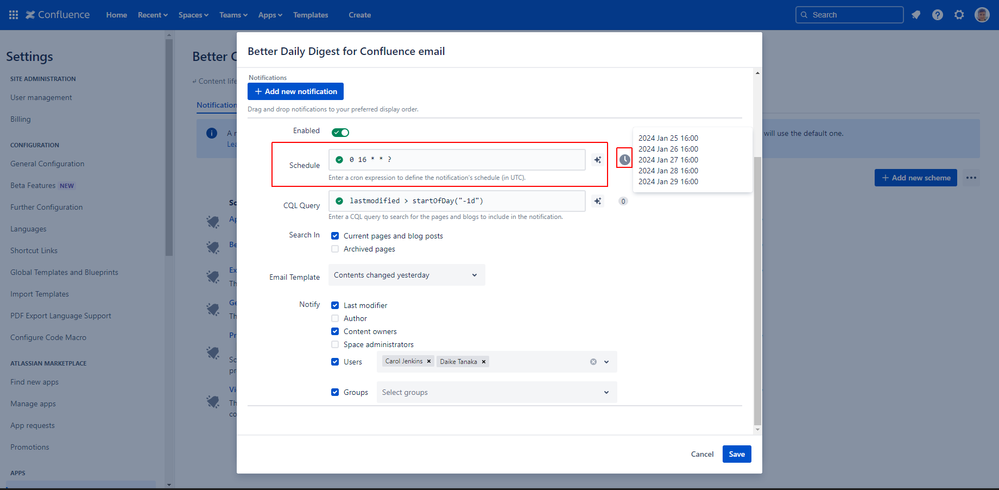This screenshot has width=999, height=490.
Task: Enable the Space administrators checkbox
Action: tap(336, 344)
